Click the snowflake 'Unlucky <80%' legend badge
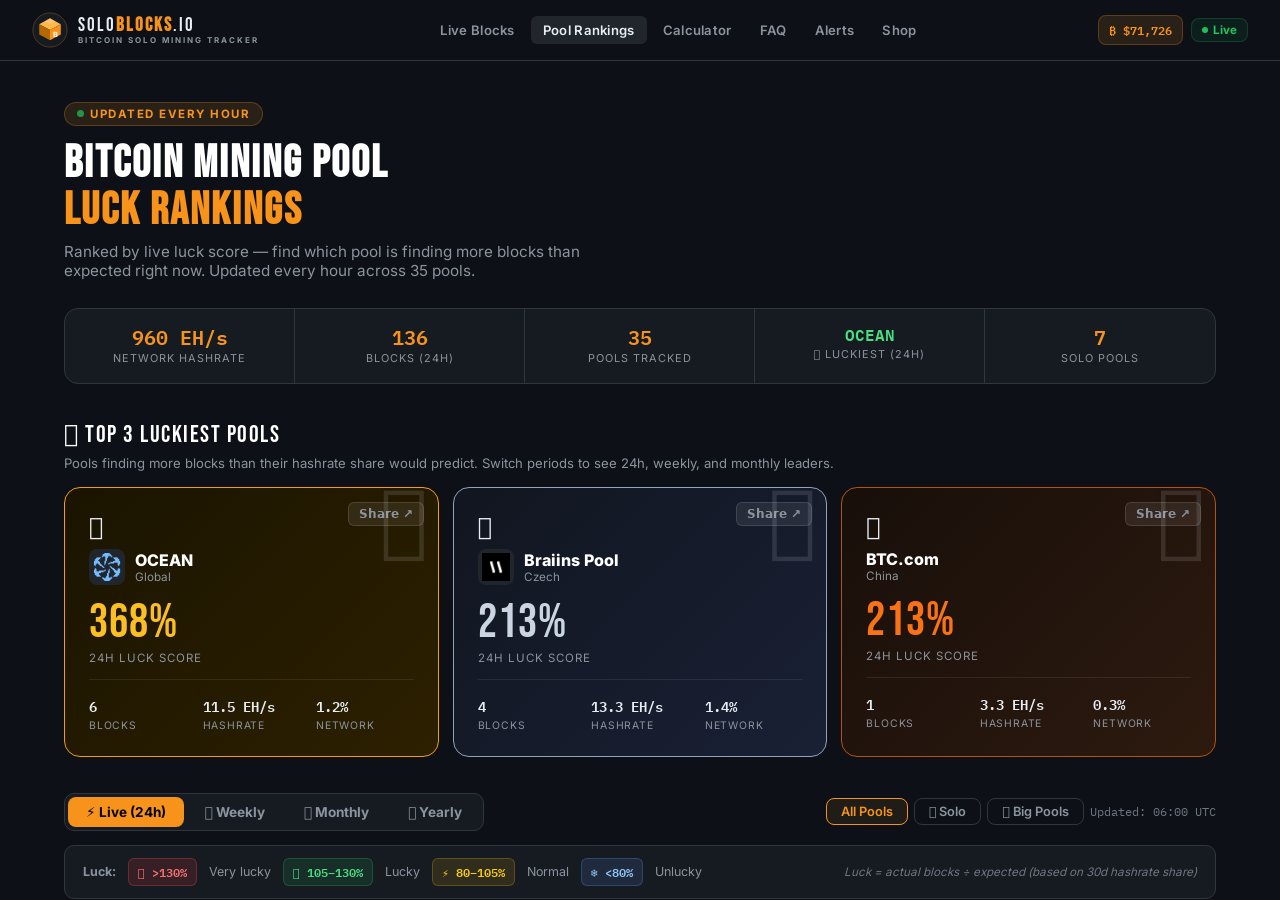Viewport: 1280px width, 900px height. coord(612,872)
